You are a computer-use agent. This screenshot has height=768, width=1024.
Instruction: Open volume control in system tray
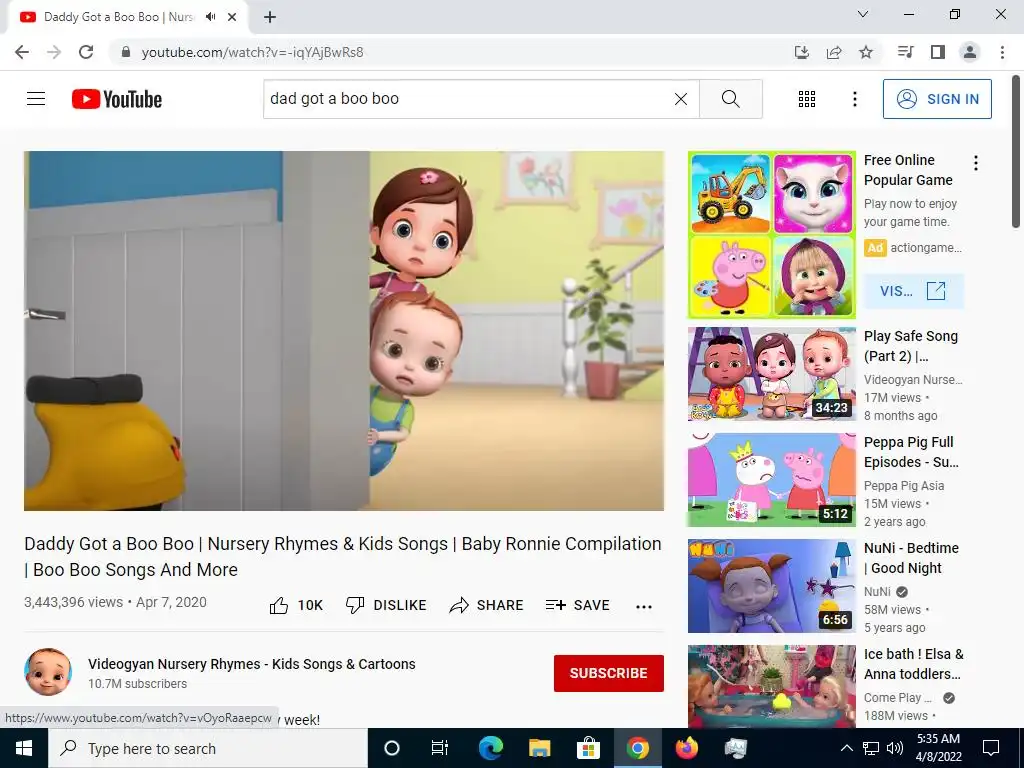tap(895, 748)
